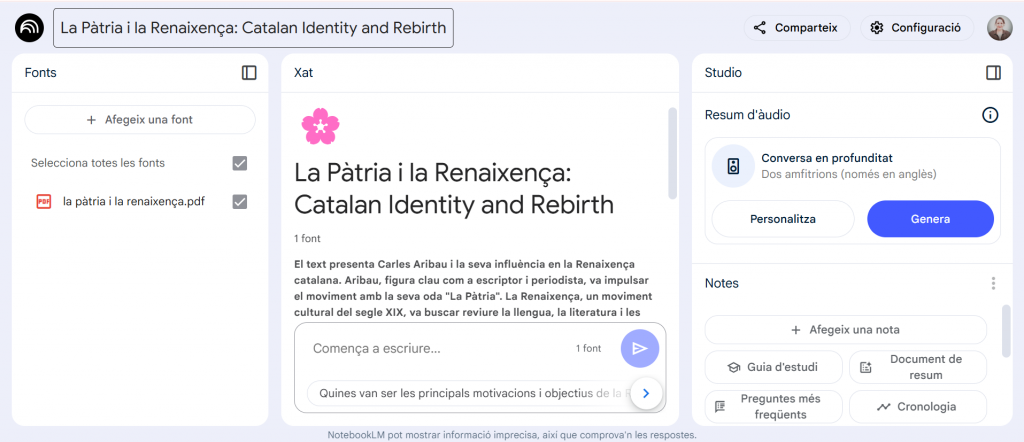Click the NotebookLM logo icon

[x=30, y=28]
